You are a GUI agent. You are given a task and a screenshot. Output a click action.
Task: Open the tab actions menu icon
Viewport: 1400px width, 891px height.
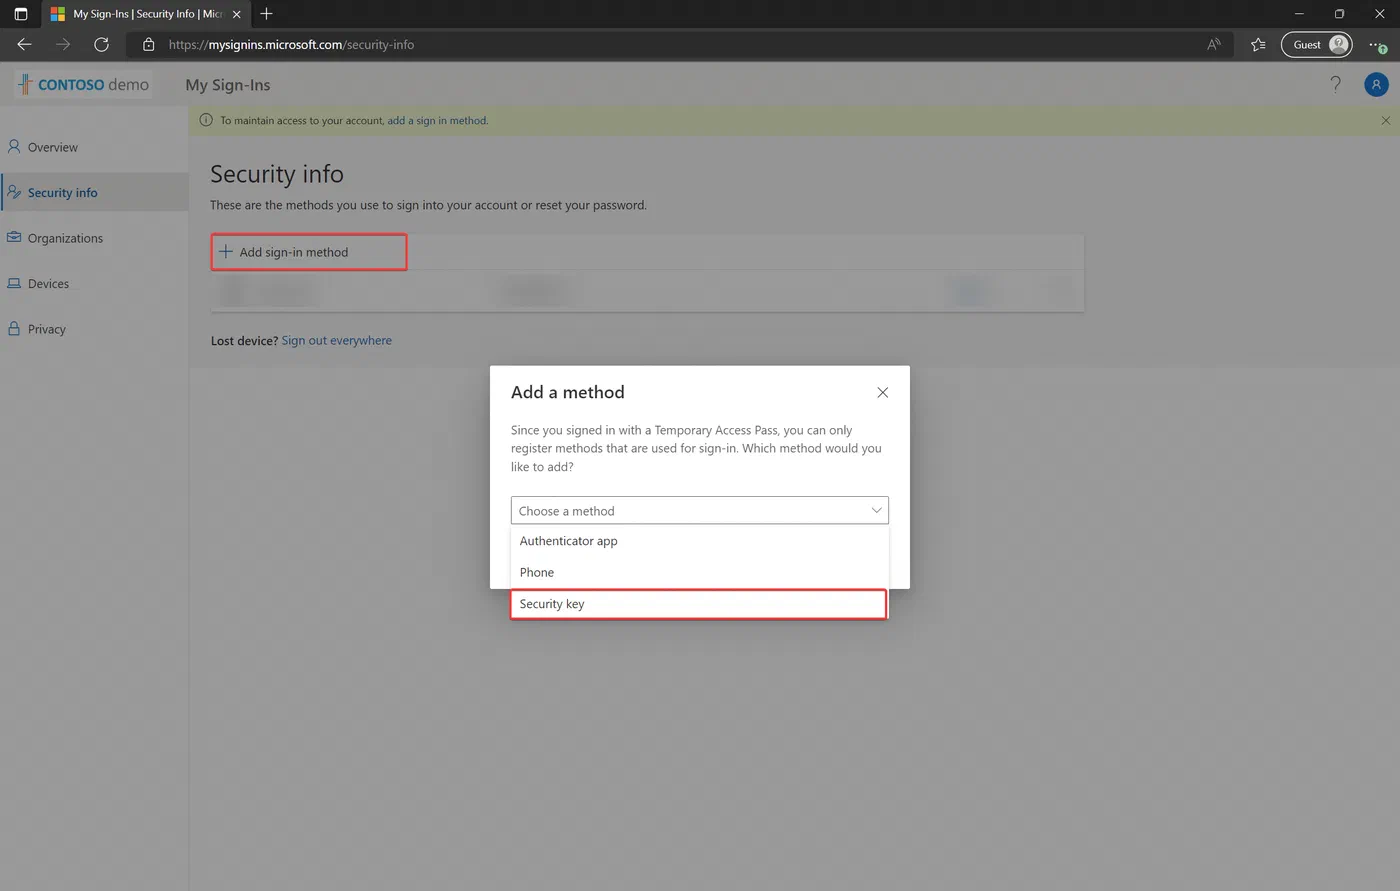(20, 14)
